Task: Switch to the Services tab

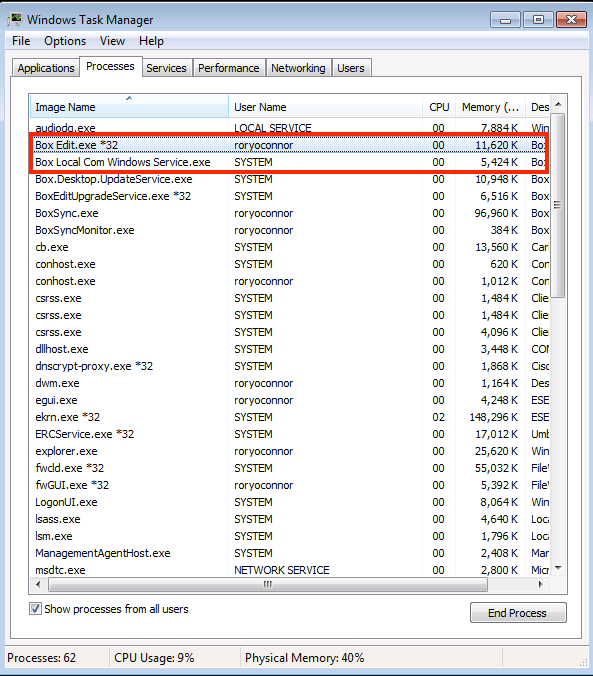Action: [166, 68]
